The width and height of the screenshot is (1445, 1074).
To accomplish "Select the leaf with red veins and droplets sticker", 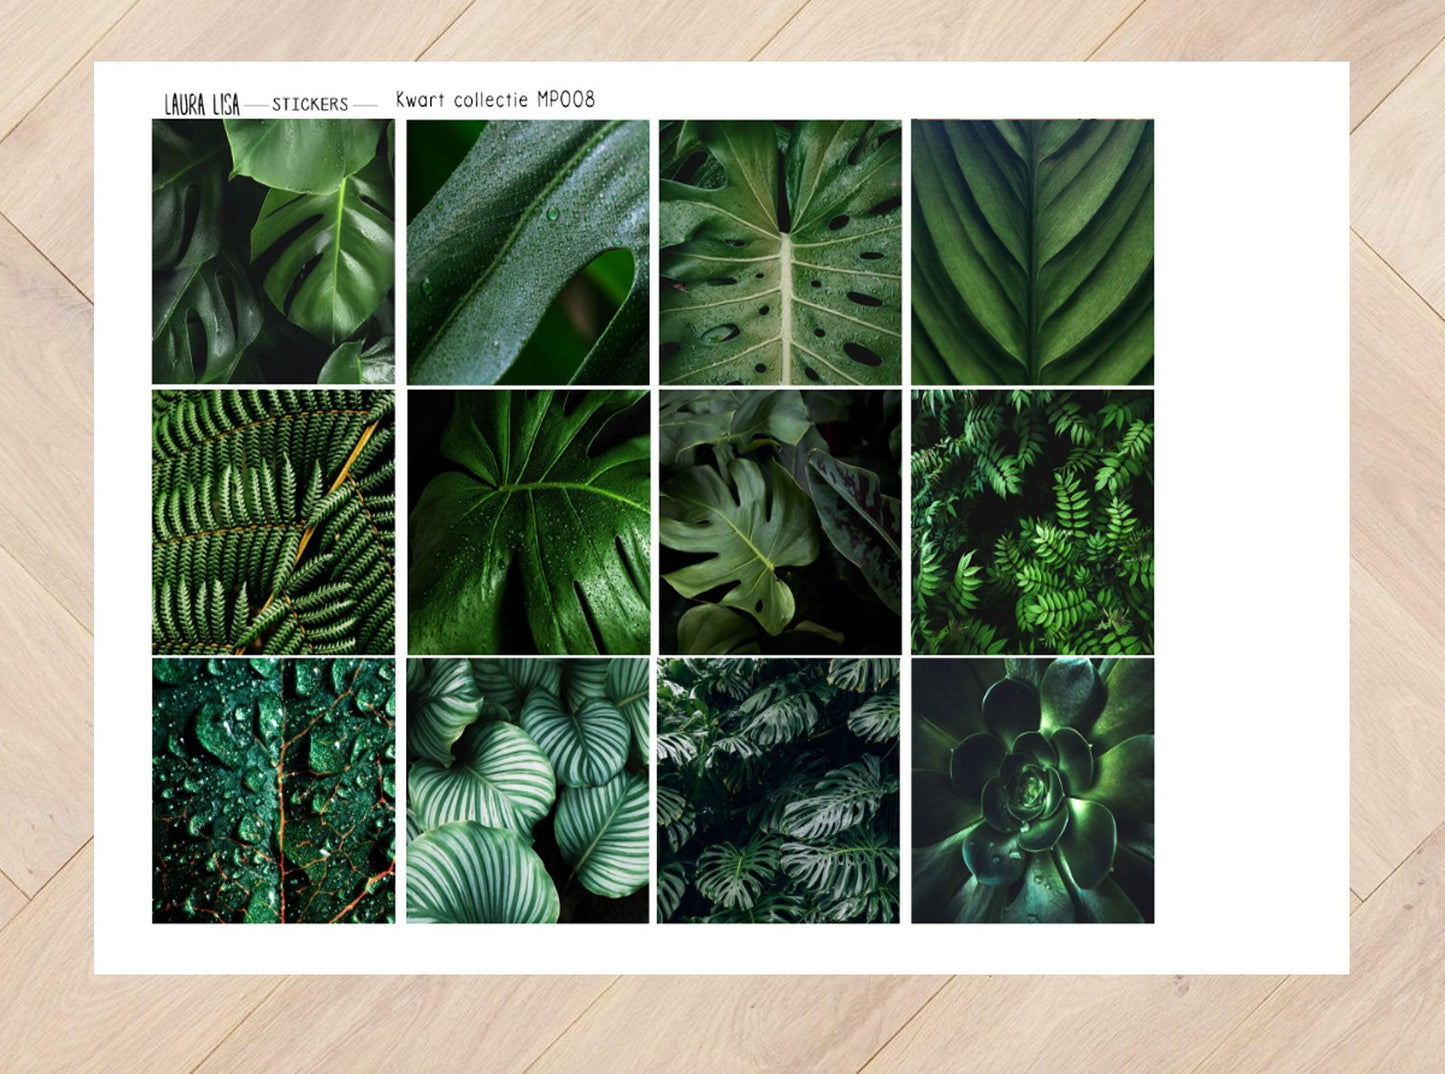I will (273, 790).
